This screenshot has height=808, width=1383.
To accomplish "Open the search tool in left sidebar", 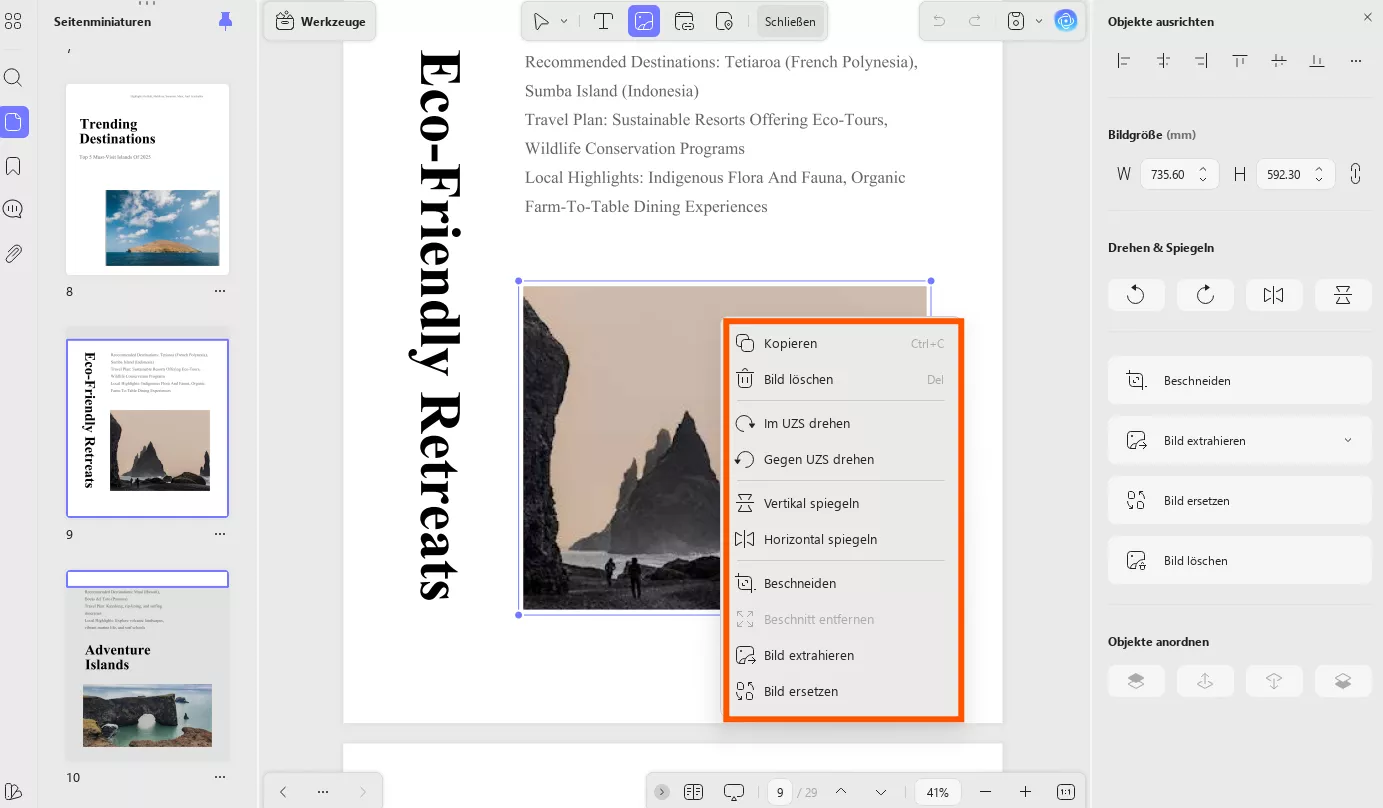I will point(13,78).
